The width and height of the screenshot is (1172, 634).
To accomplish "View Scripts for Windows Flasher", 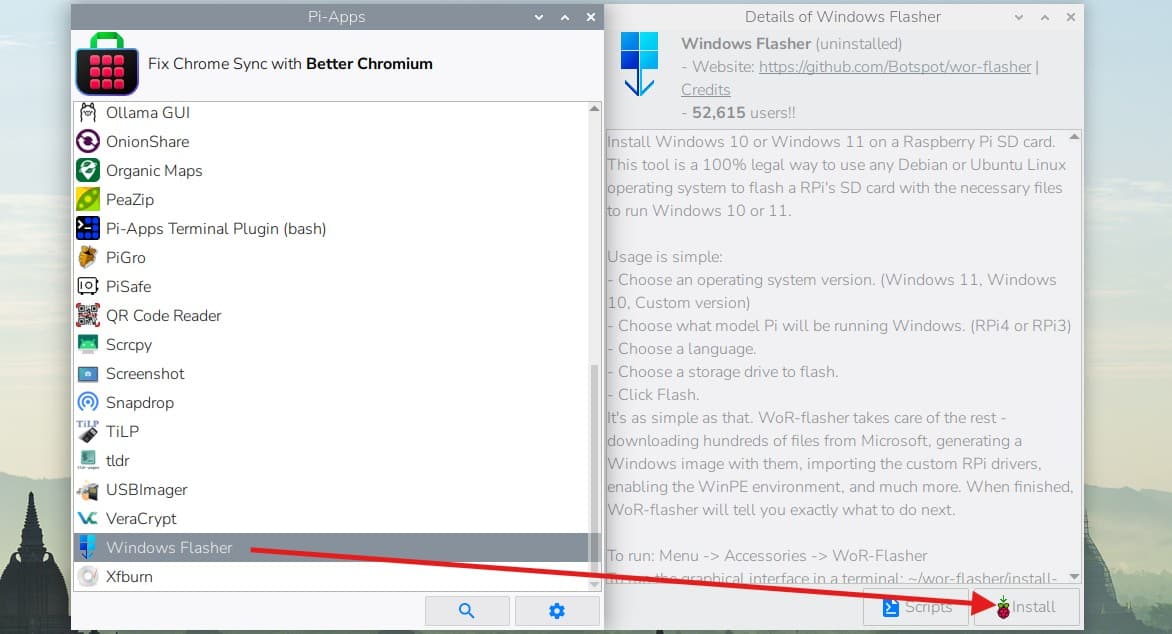I will [x=917, y=607].
